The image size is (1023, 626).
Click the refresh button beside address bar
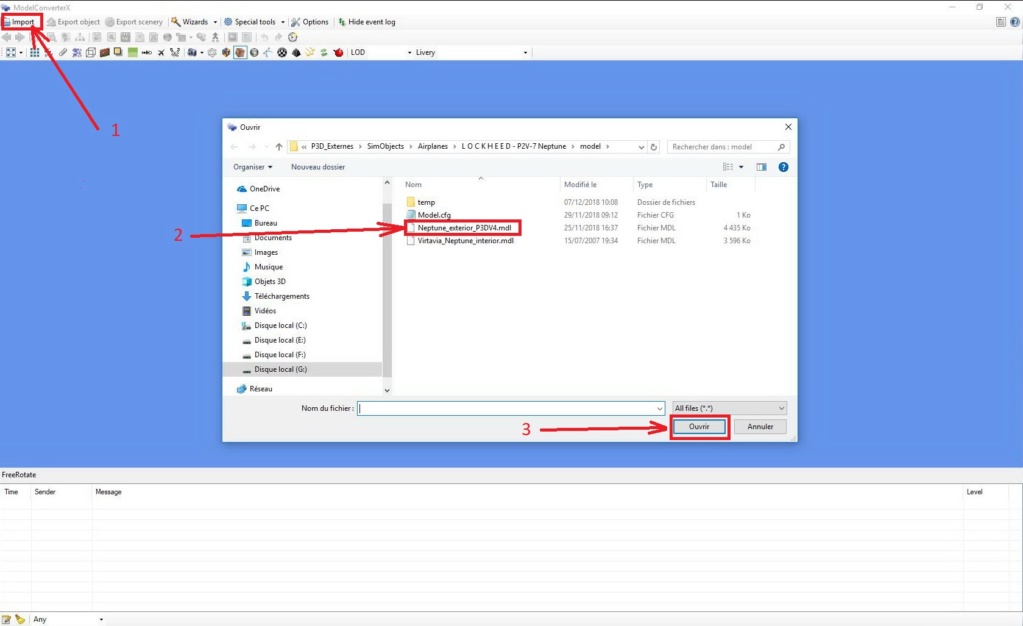coord(654,147)
